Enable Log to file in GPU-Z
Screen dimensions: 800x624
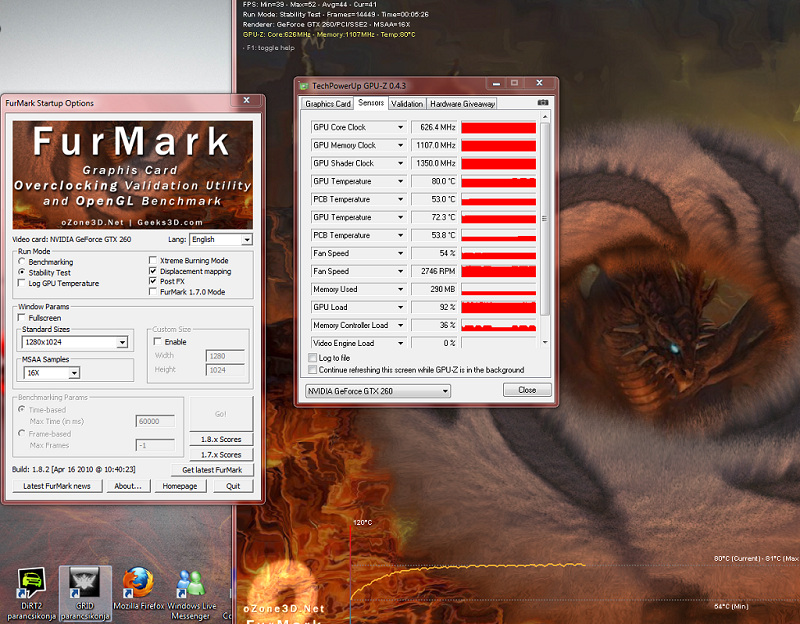[x=312, y=358]
